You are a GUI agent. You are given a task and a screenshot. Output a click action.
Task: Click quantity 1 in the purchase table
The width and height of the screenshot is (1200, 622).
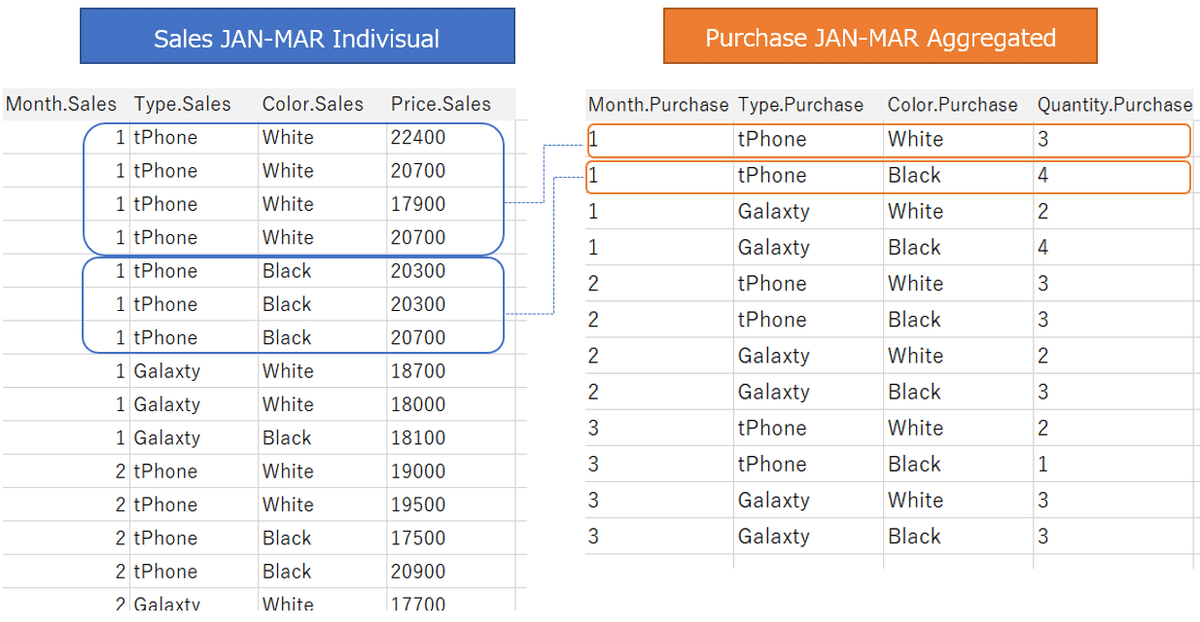pyautogui.click(x=1043, y=464)
